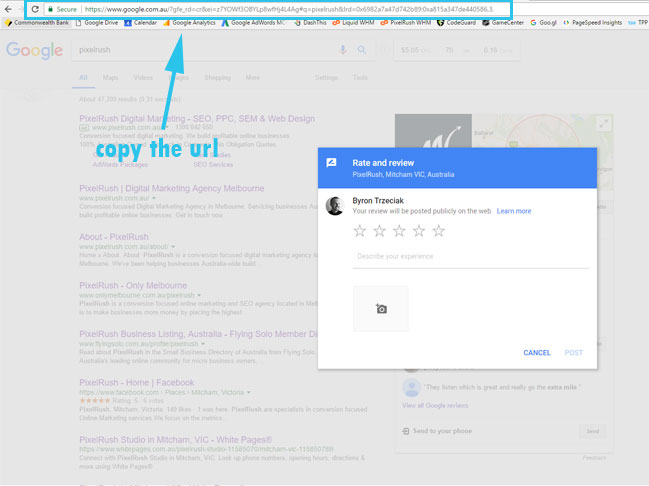Start voice search with microphone icon
649x486 pixels.
[343, 50]
